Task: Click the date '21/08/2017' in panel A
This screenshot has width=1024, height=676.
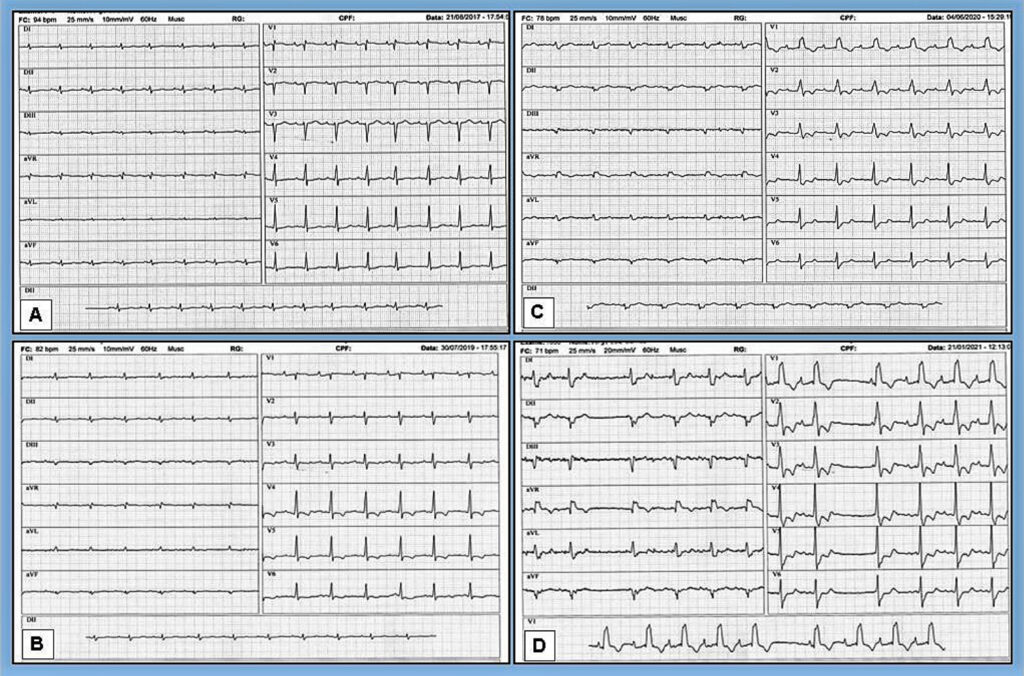Action: 464,18
